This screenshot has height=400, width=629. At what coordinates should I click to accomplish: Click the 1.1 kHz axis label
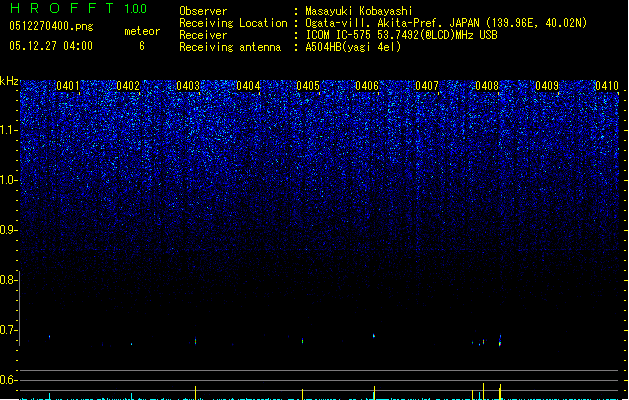coord(8,130)
